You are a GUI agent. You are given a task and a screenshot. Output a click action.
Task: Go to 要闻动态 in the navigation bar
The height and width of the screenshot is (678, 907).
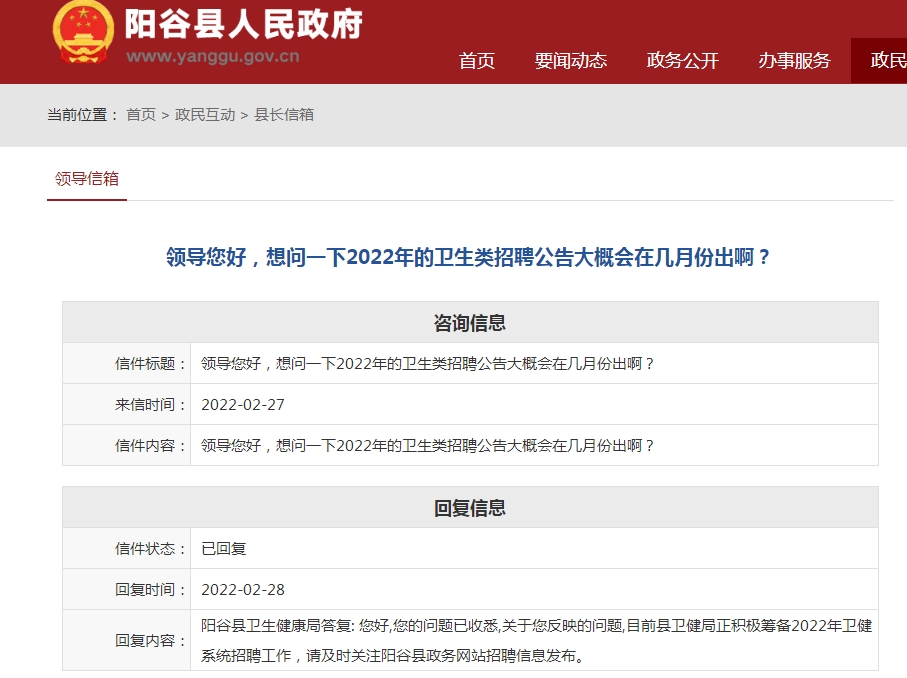(571, 61)
